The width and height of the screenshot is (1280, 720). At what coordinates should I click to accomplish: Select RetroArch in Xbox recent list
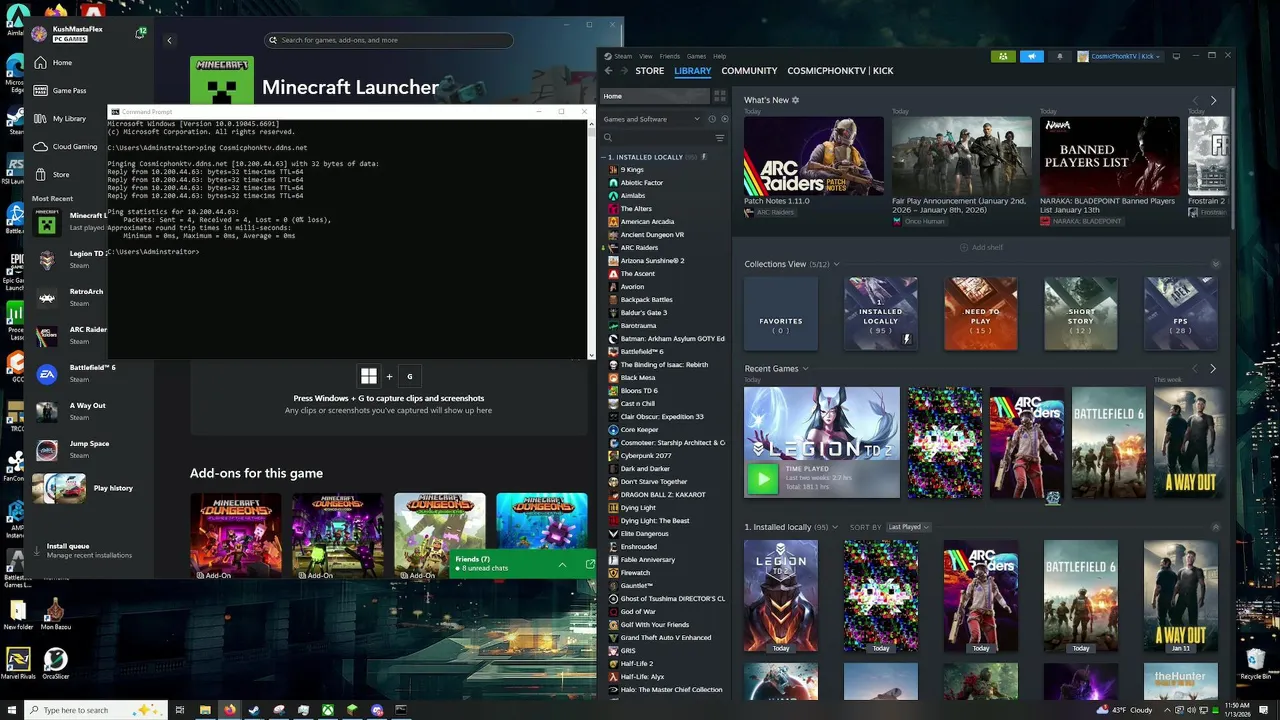coord(70,297)
